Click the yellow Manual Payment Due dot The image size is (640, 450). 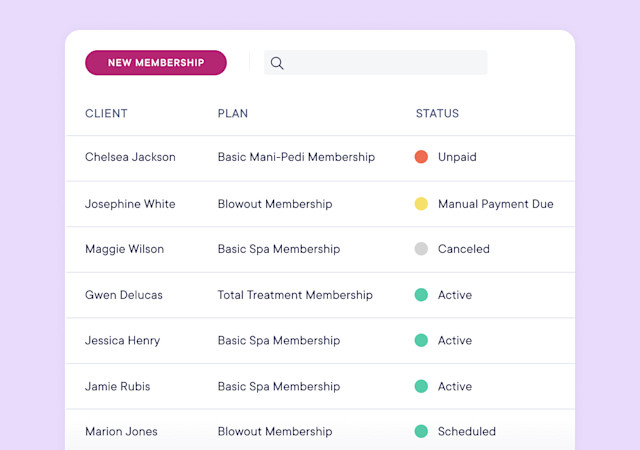(421, 204)
